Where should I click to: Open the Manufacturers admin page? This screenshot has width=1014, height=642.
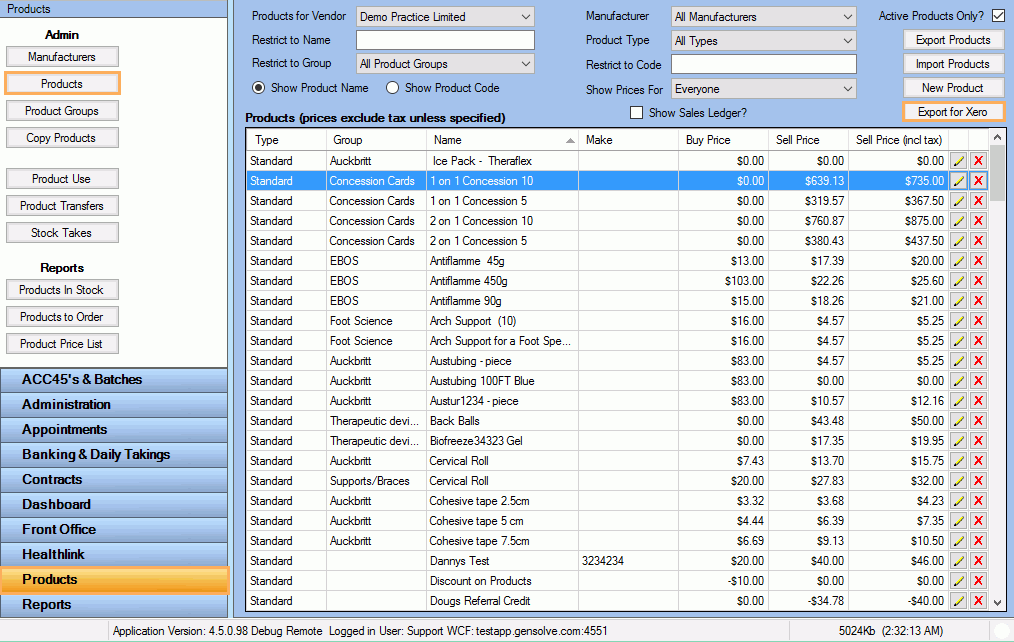click(x=62, y=57)
